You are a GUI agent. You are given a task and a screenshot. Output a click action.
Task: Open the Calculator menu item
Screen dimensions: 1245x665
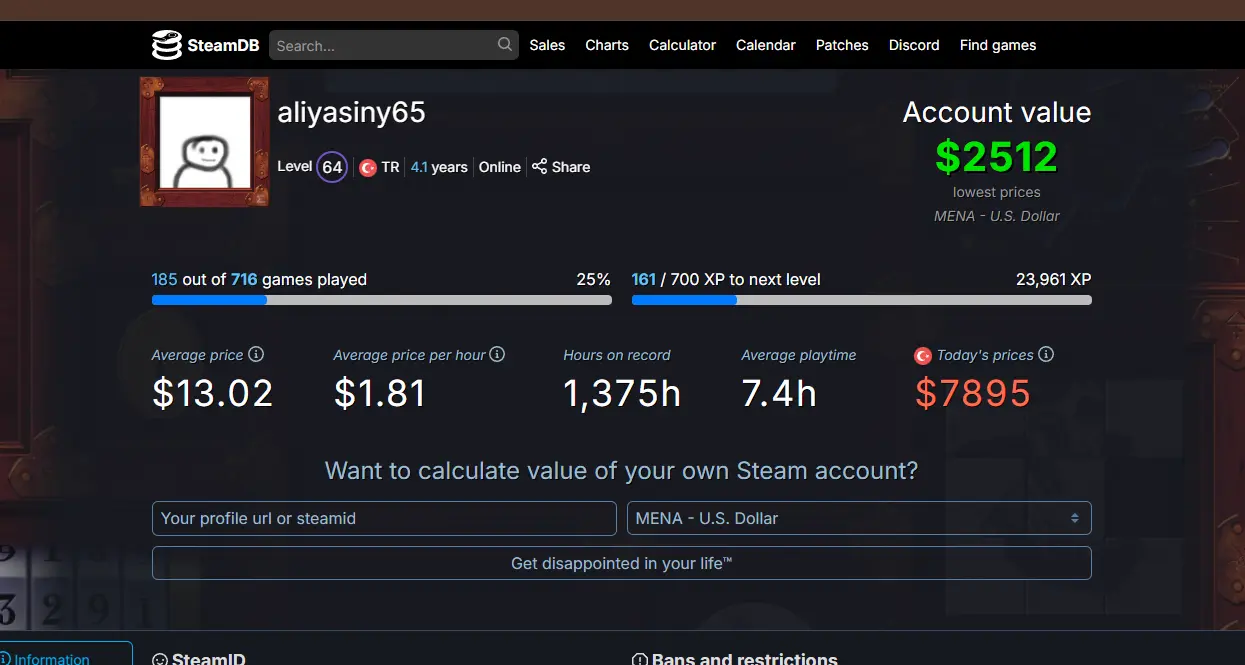tap(682, 45)
